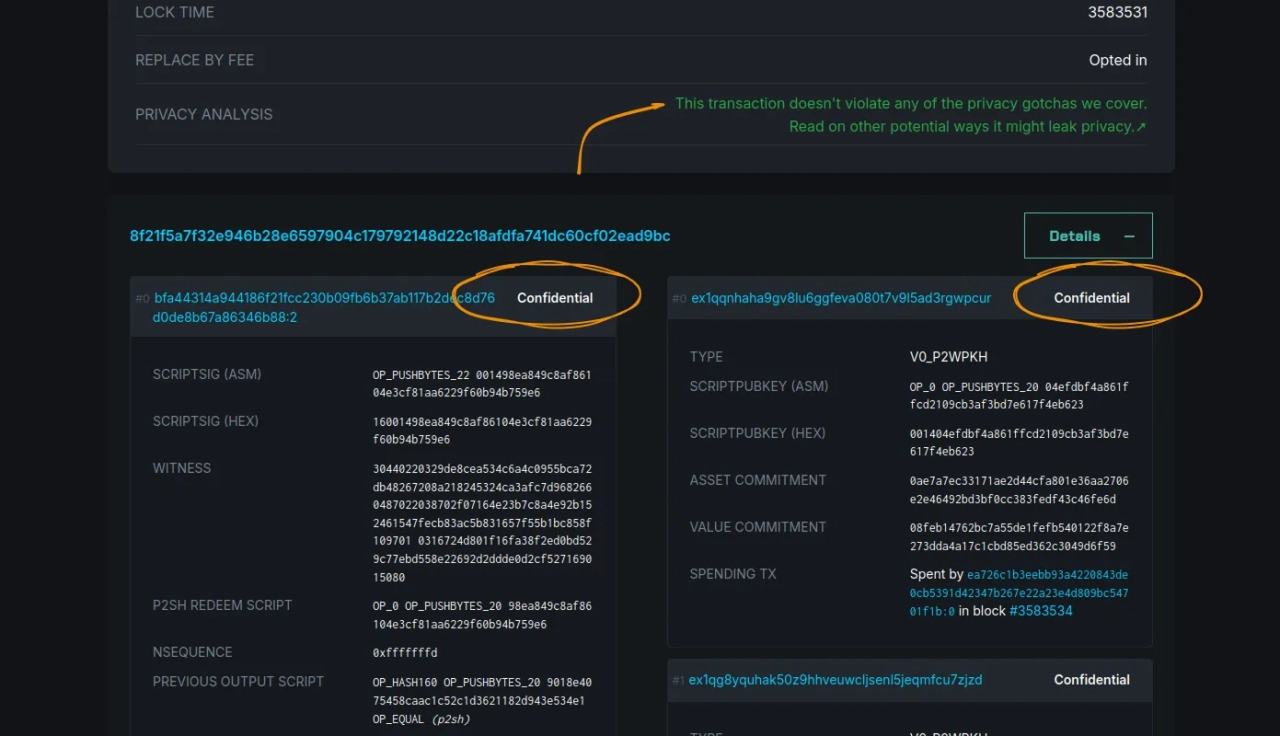Read on other potential privacy leaks link
The image size is (1280, 736).
961,127
